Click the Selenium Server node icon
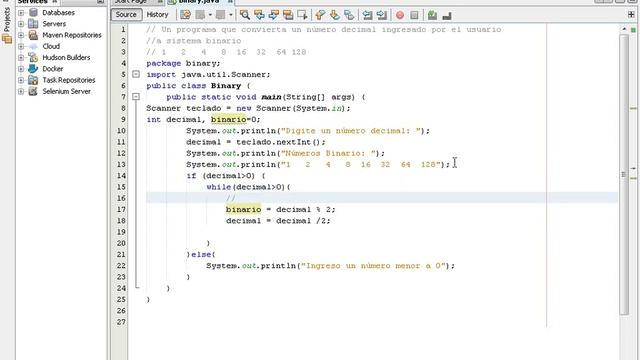This screenshot has height=360, width=640. coord(33,91)
